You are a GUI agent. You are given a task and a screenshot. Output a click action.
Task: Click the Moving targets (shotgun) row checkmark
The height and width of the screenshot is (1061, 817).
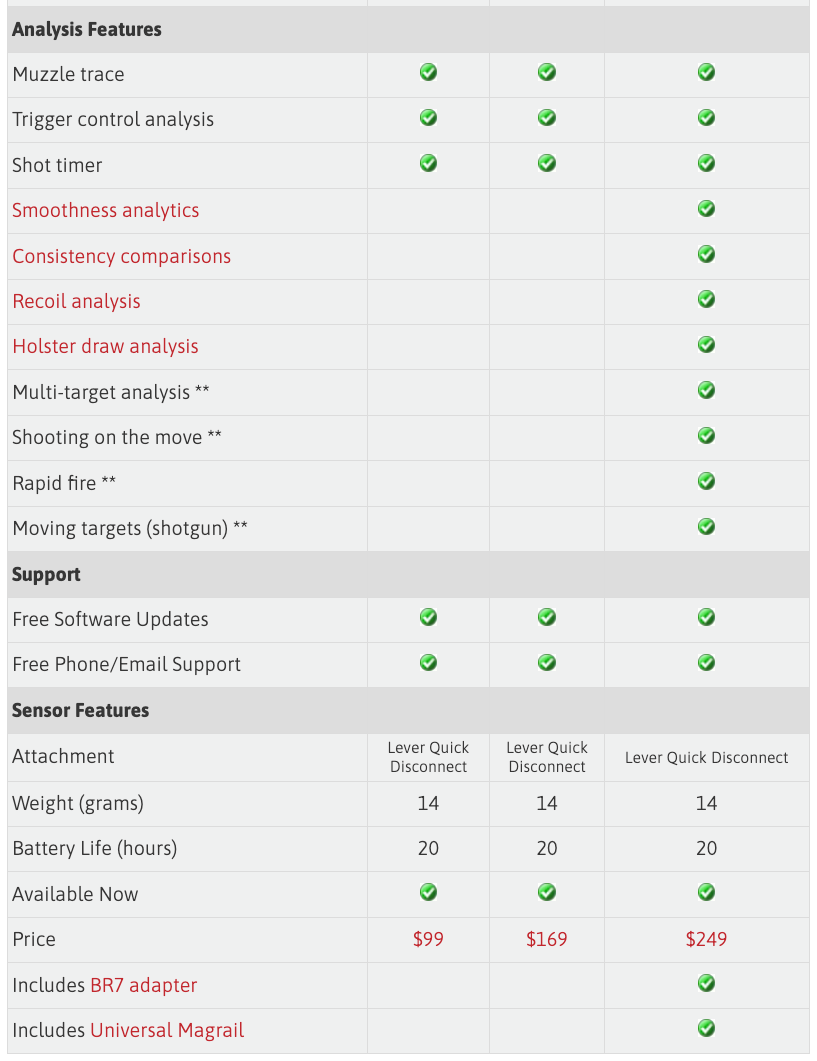coord(706,527)
